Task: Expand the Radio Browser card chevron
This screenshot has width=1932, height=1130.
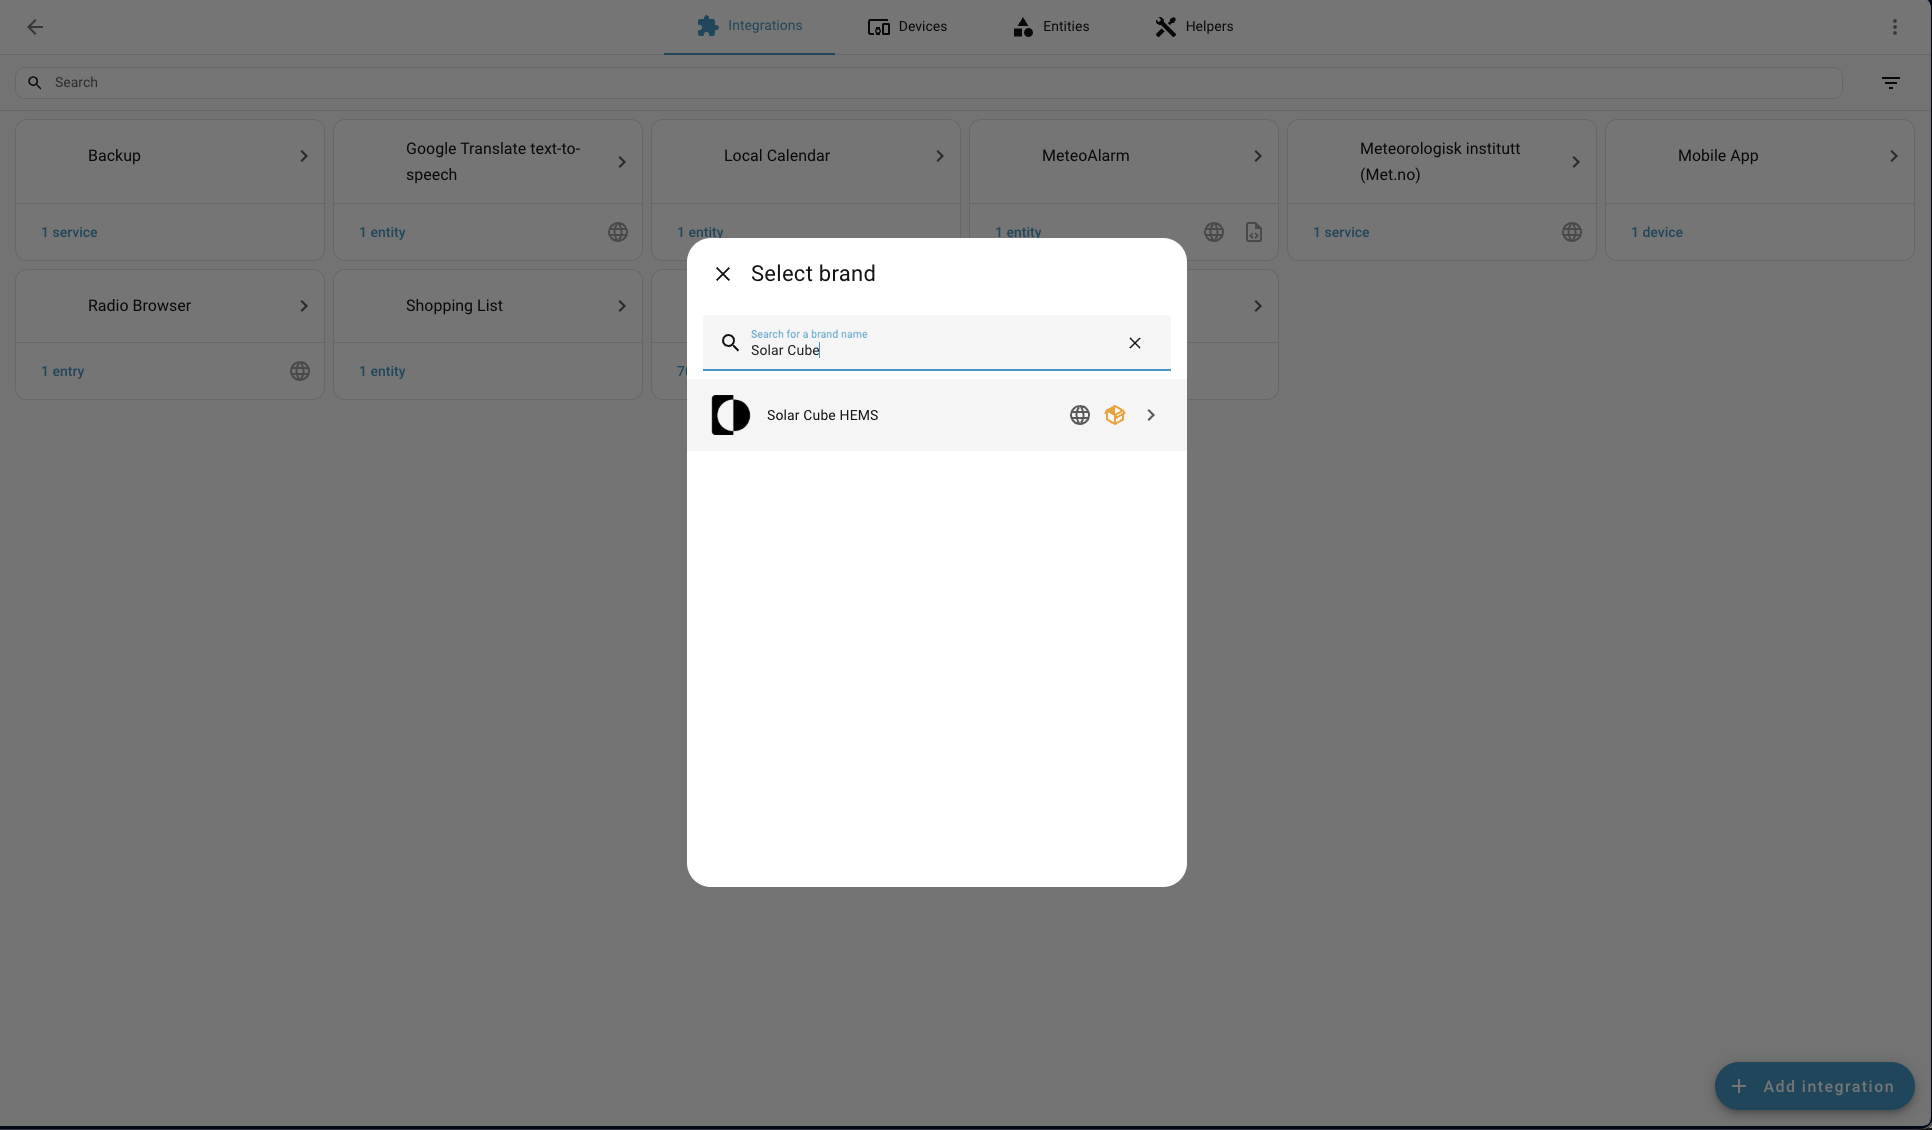Action: pyautogui.click(x=304, y=306)
